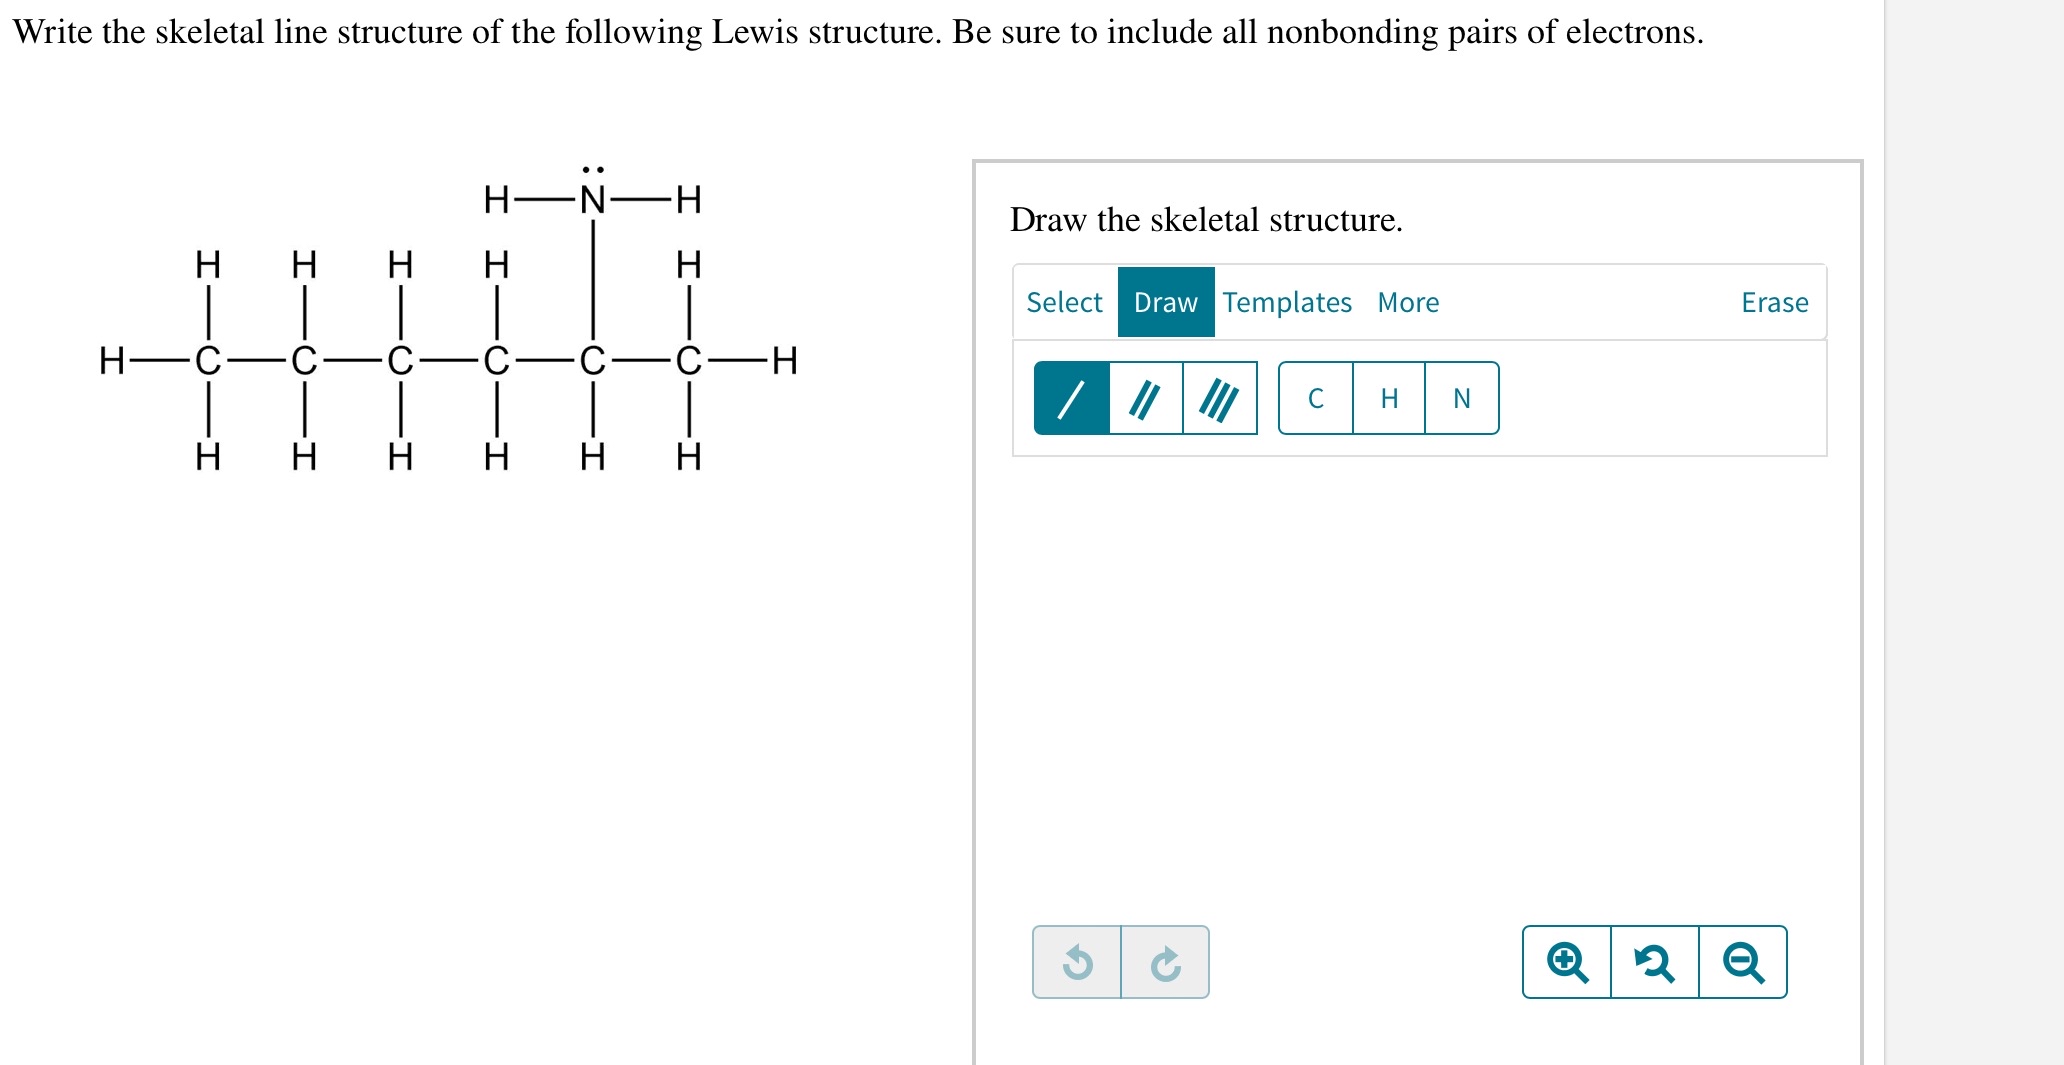Zoom in on the drawing canvas
2064x1065 pixels.
[1566, 962]
